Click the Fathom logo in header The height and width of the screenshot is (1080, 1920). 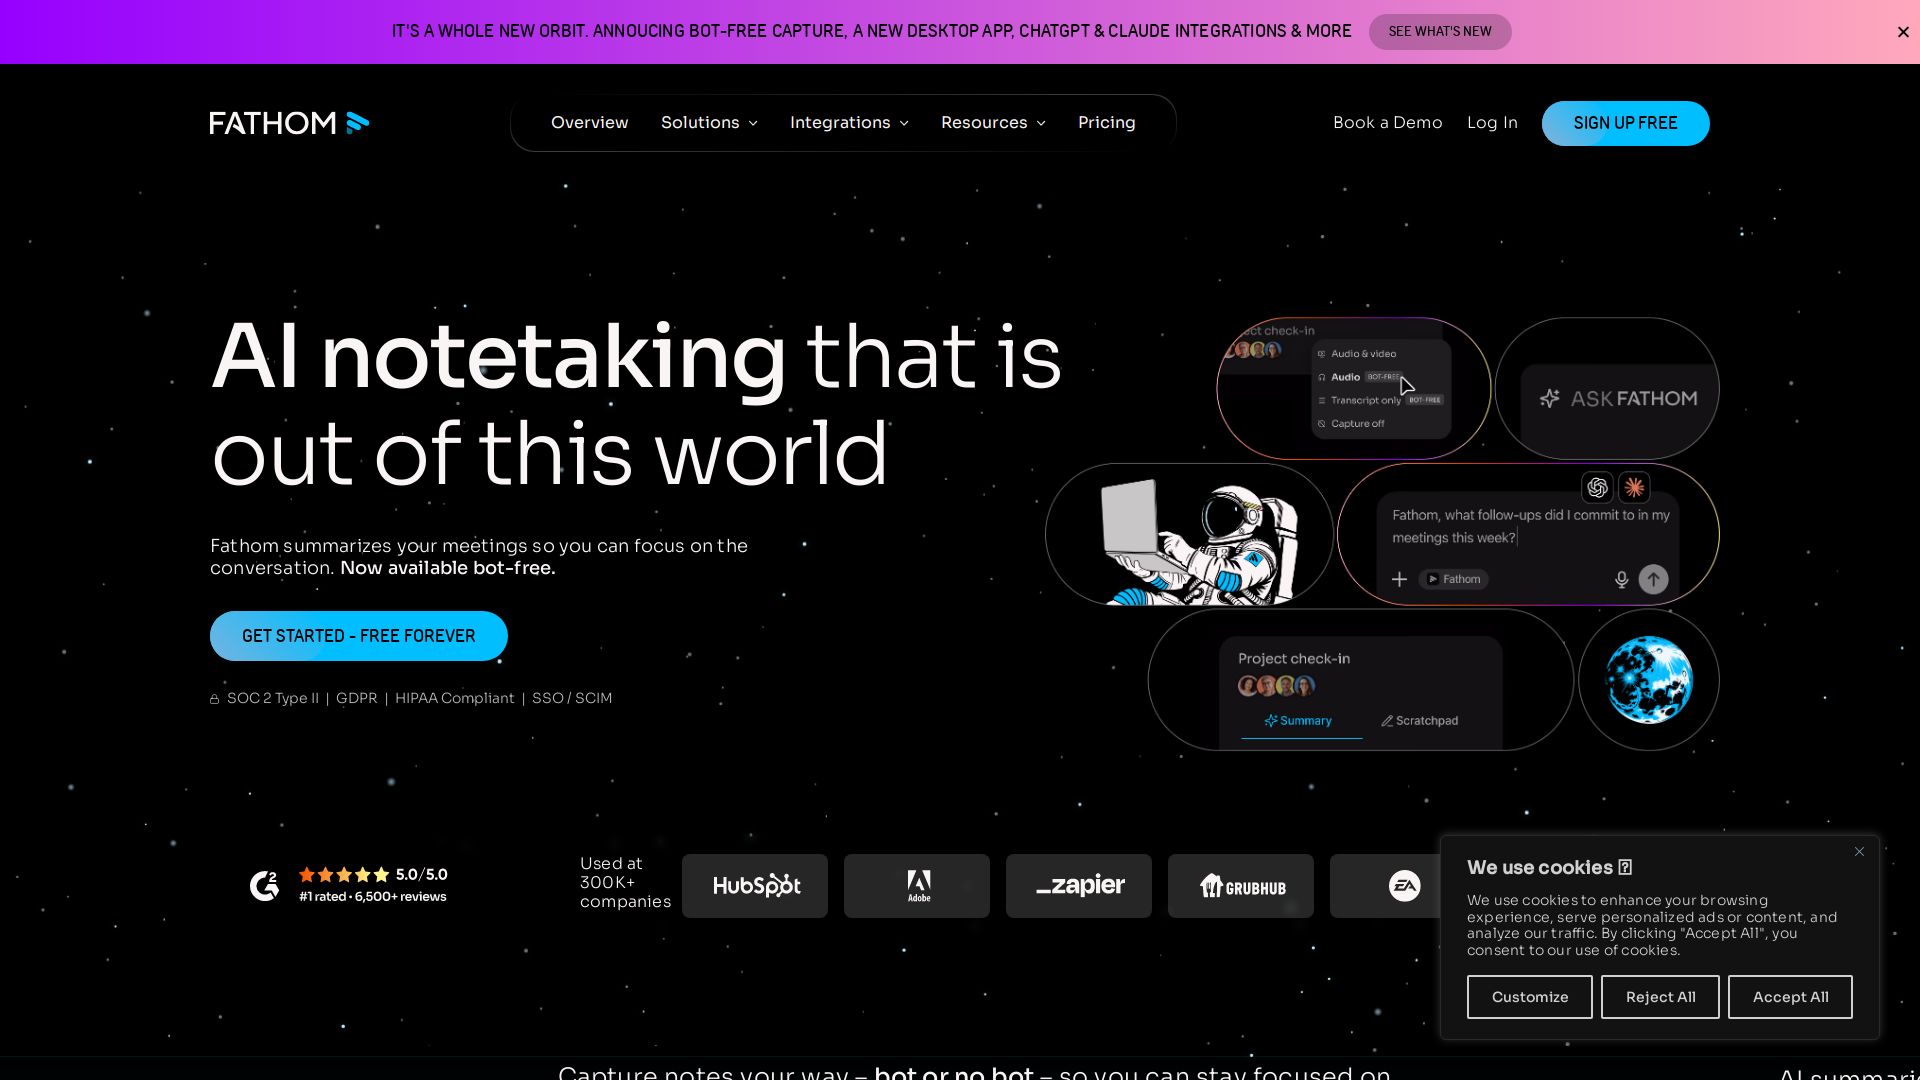click(289, 123)
